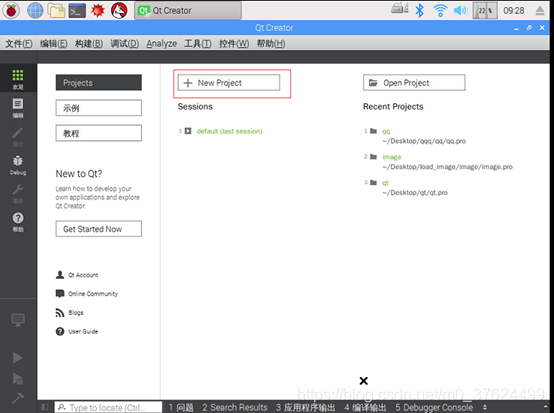This screenshot has height=413, width=554.
Task: Switch to Debug mode bug icon
Action: click(18, 165)
